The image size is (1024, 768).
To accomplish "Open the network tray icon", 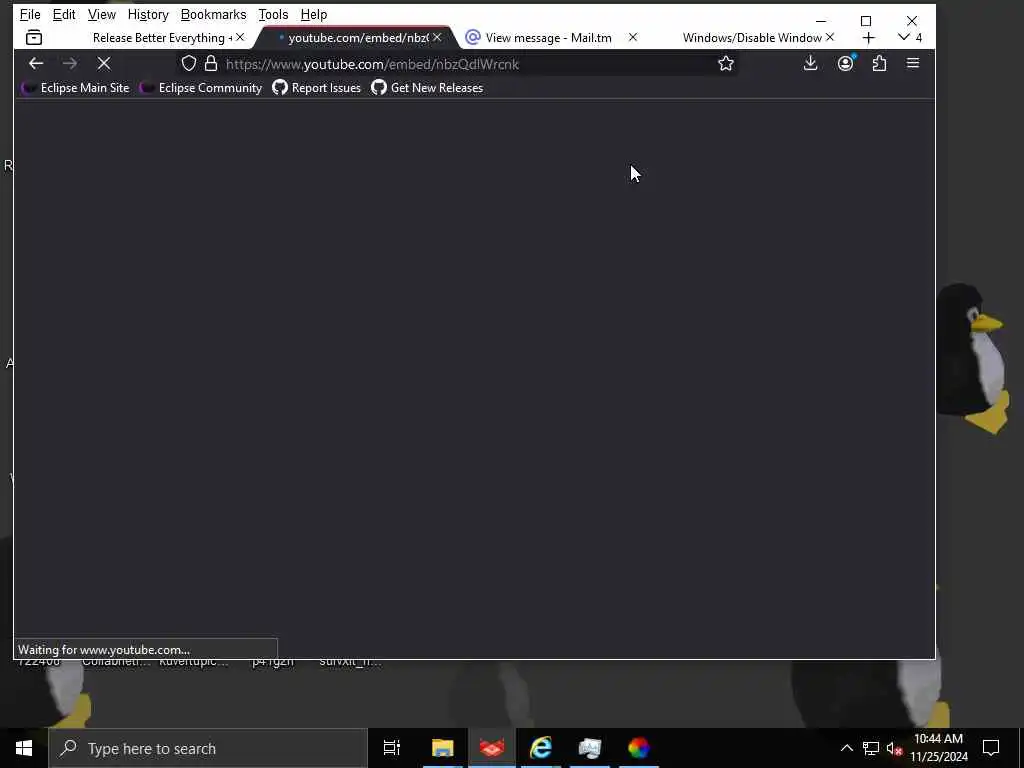I will point(871,748).
